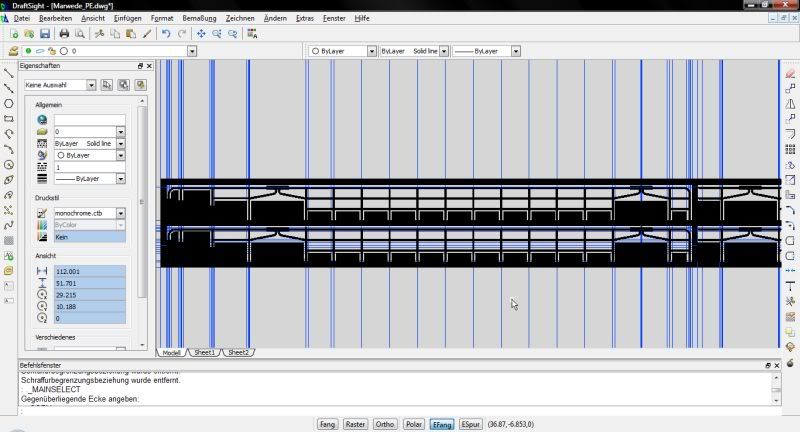Screen dimensions: 800x432
Task: Open ByLayer color dropdown in Eigenschaften
Action: tap(121, 155)
